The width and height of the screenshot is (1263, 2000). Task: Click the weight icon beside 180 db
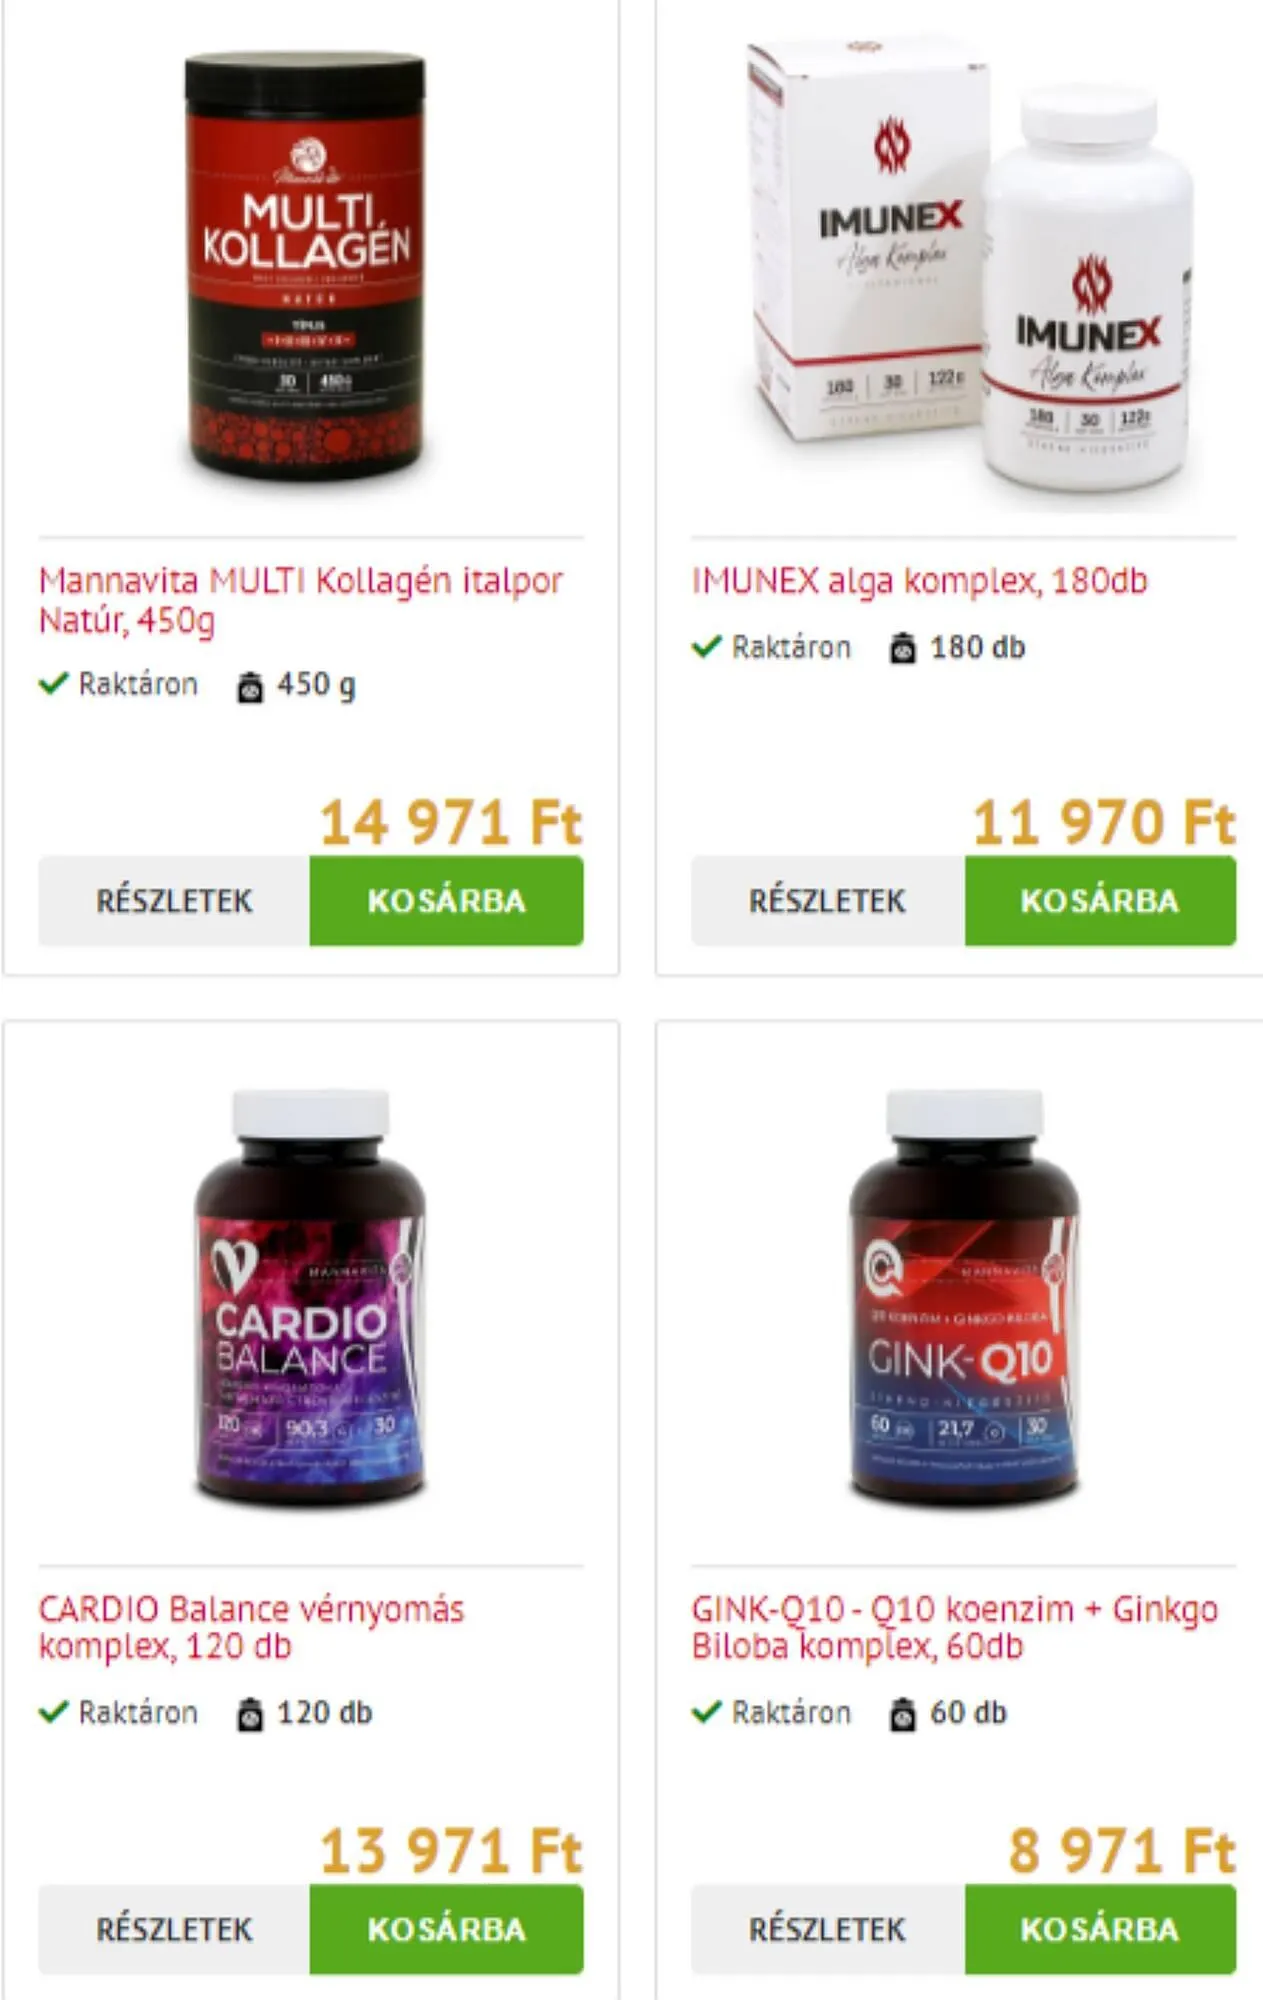tap(902, 649)
